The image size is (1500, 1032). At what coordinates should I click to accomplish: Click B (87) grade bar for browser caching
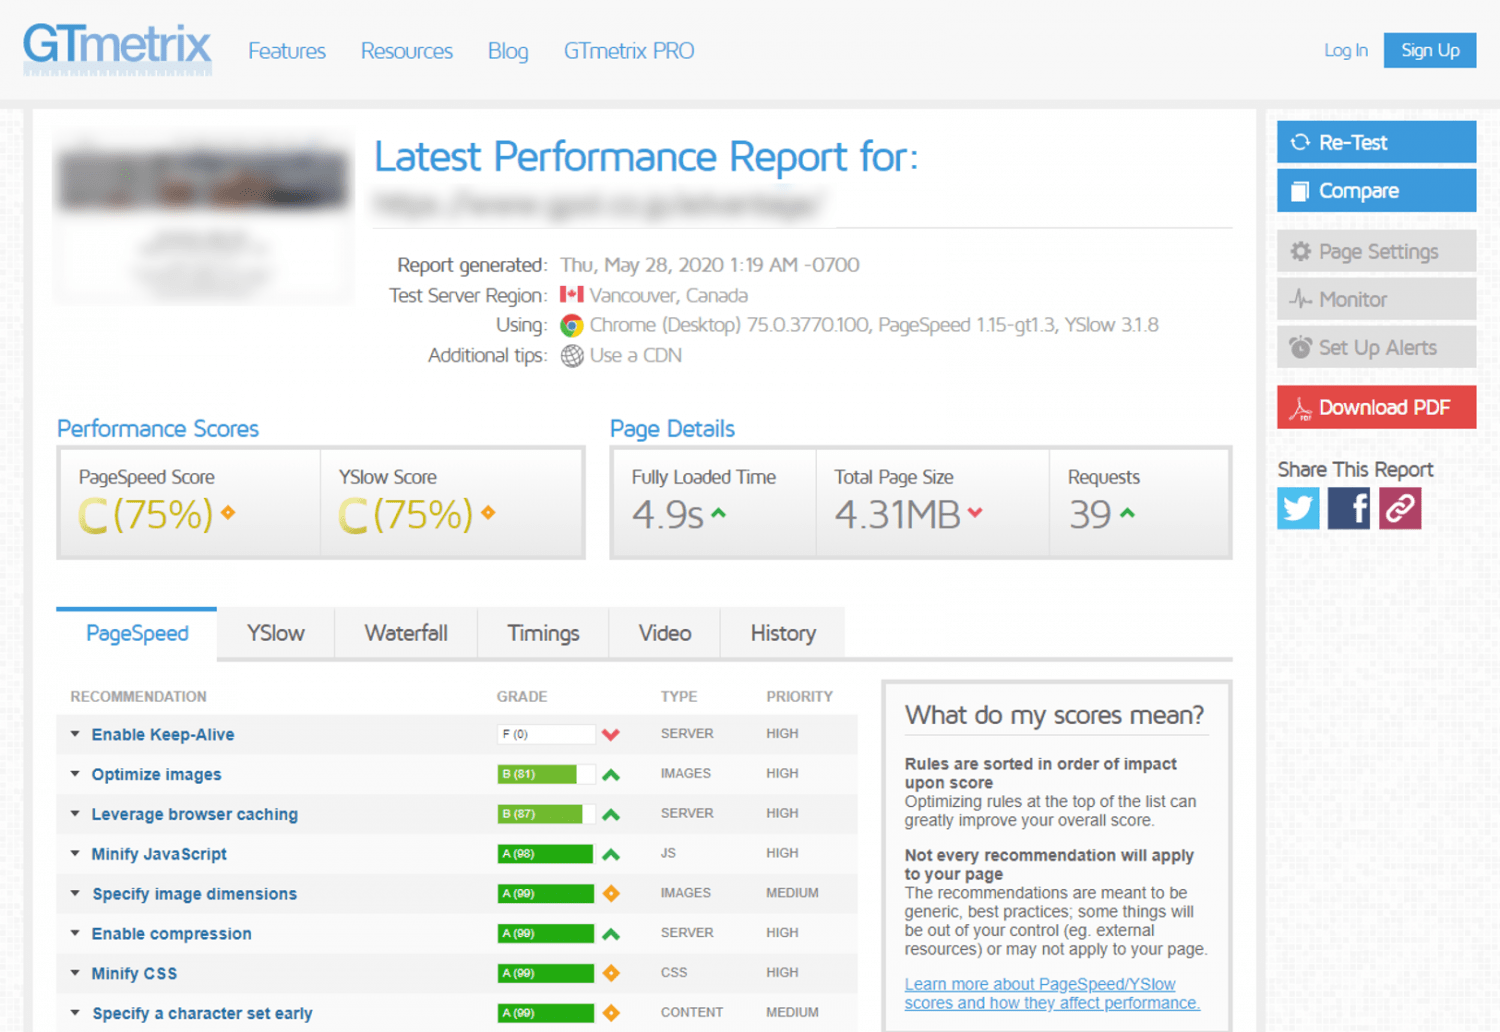(x=546, y=814)
